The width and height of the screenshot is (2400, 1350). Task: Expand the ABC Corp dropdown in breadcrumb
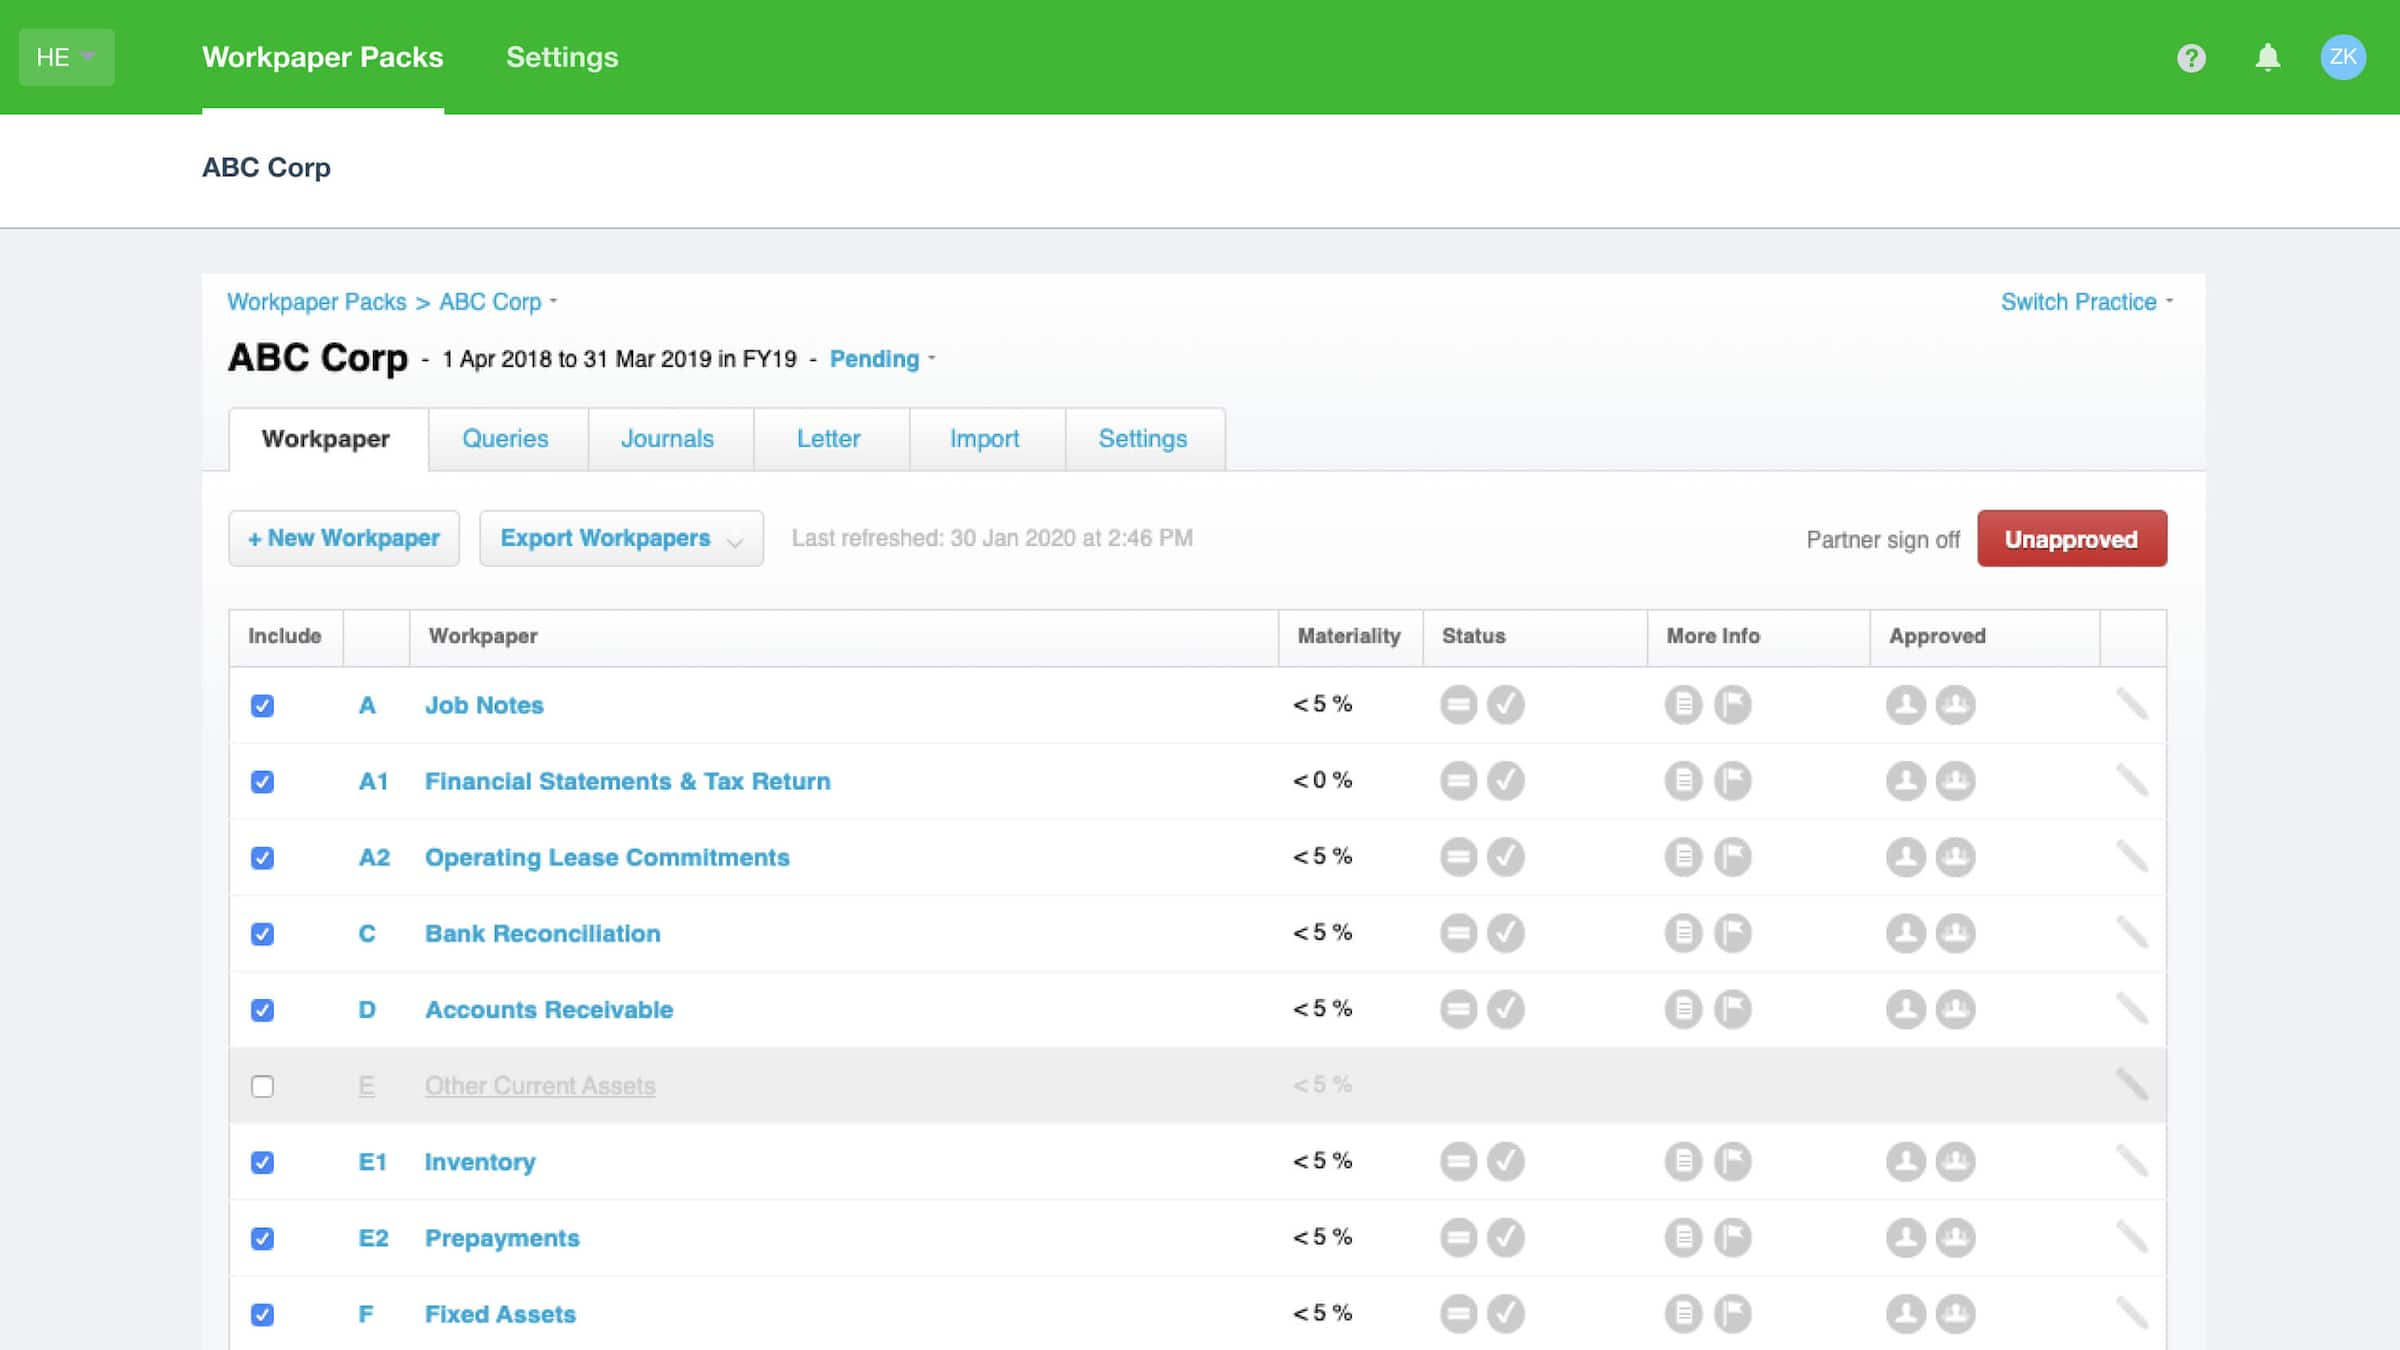555,302
